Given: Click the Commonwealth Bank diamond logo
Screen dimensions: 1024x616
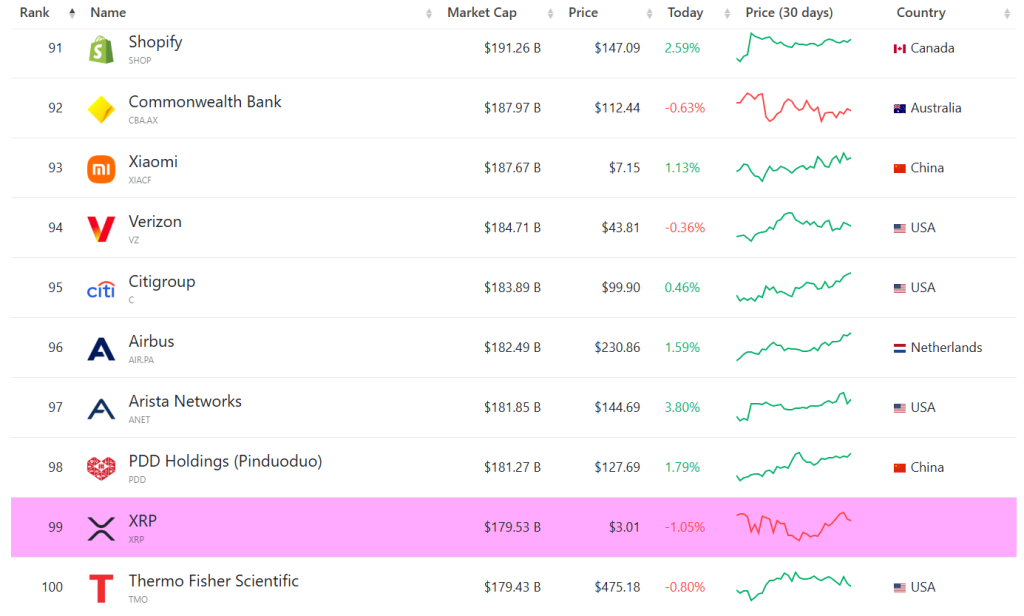Looking at the screenshot, I should tap(101, 109).
